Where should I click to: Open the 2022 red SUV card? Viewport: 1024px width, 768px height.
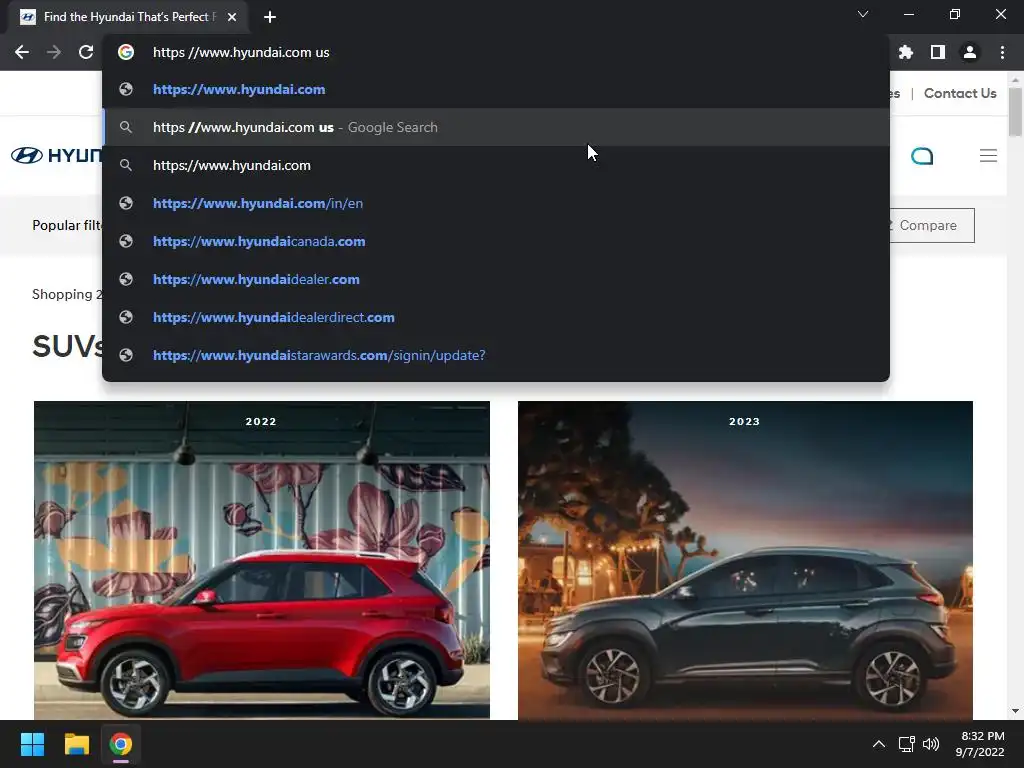pos(262,560)
